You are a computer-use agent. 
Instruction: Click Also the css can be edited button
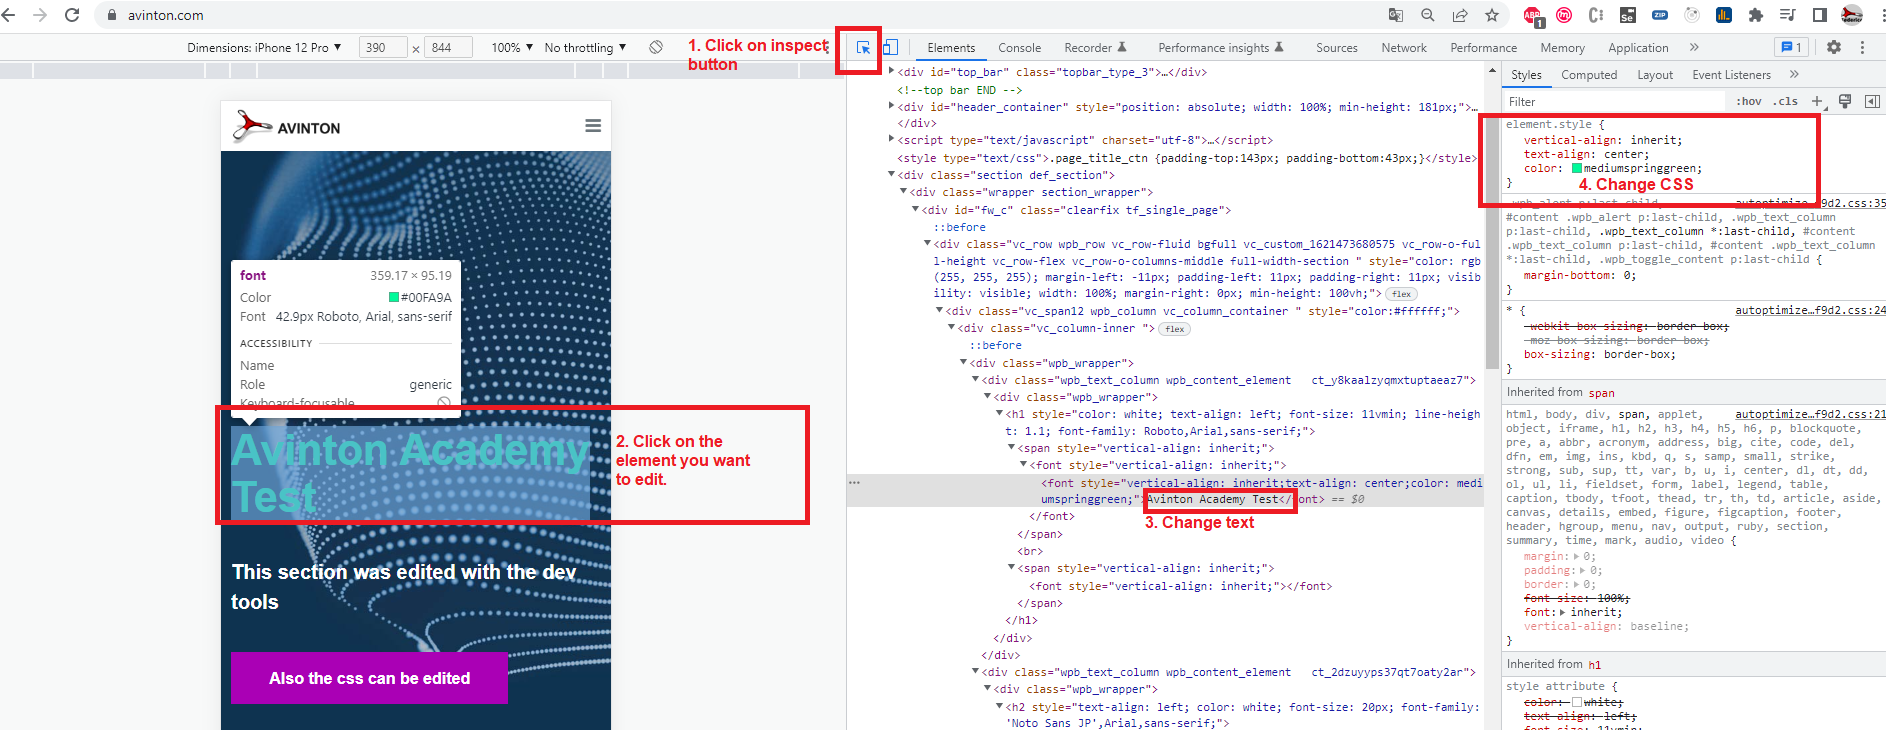[369, 678]
